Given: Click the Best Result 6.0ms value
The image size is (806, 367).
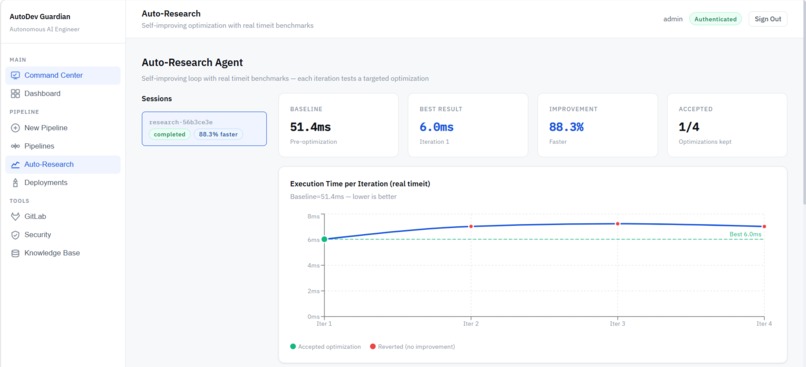Looking at the screenshot, I should pyautogui.click(x=436, y=127).
